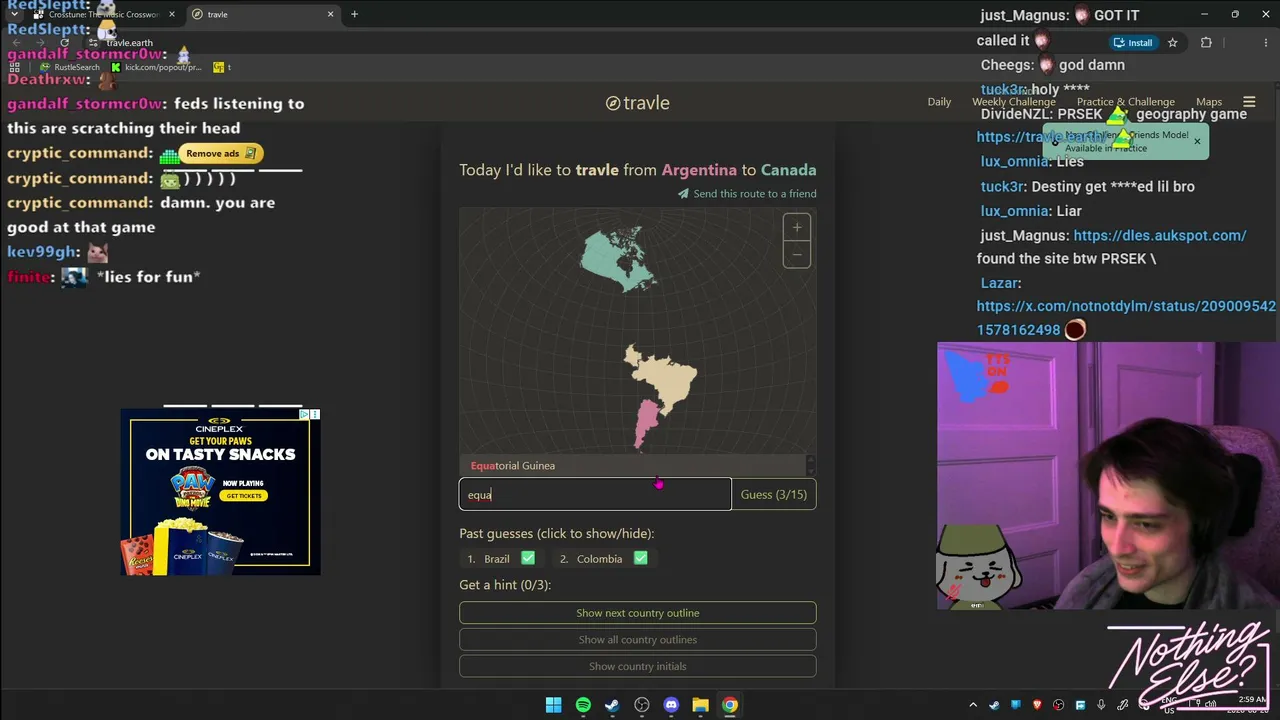This screenshot has height=720, width=1280.
Task: Click the travle compass logo icon
Action: [613, 103]
